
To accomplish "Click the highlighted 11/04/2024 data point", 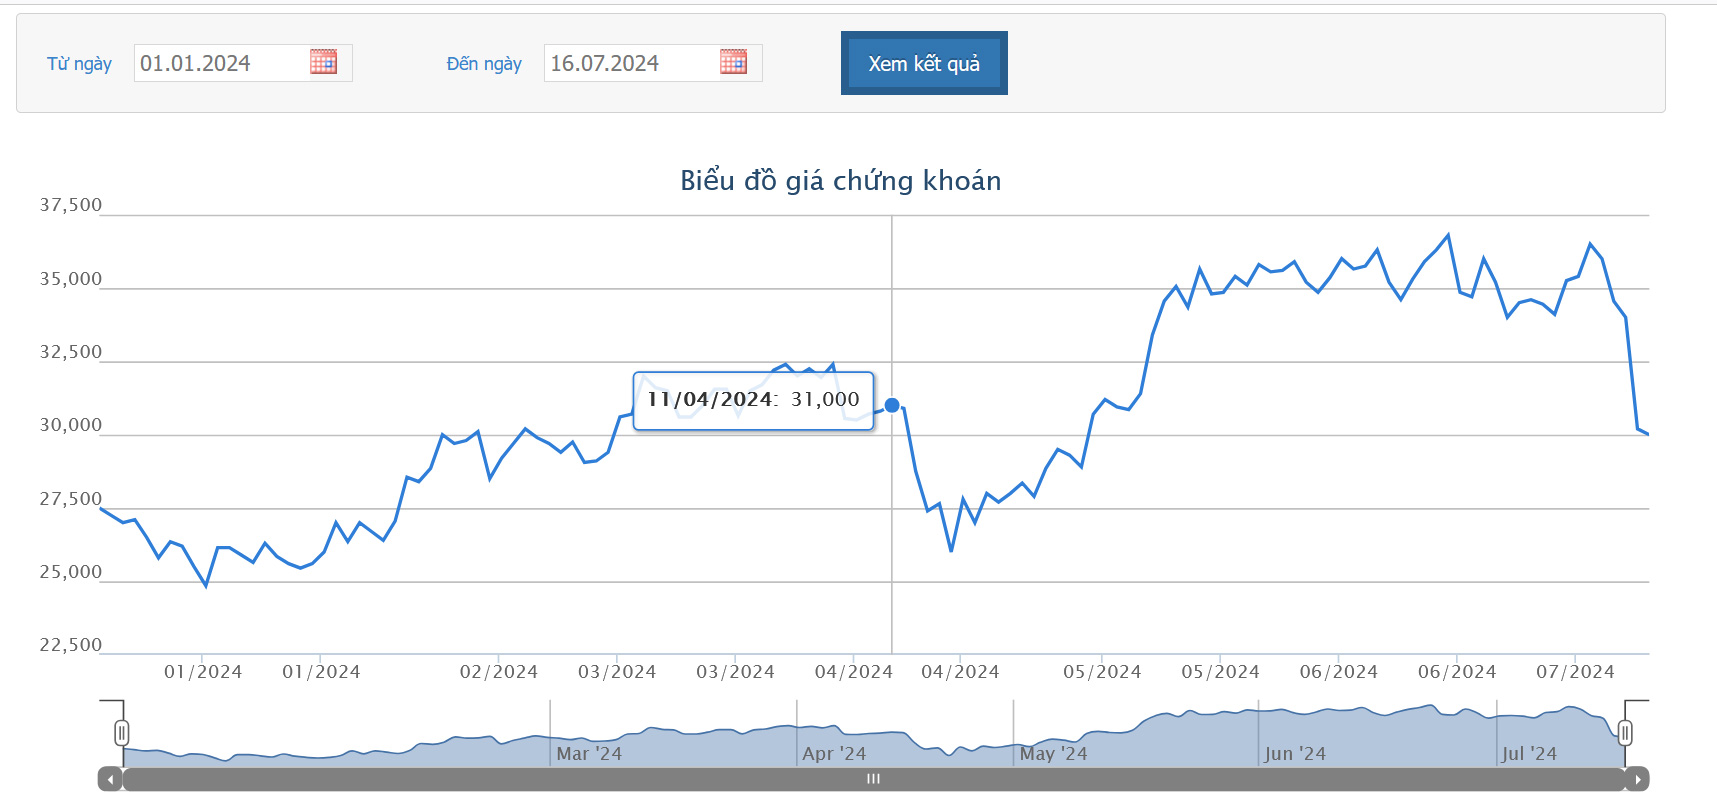I will 892,405.
